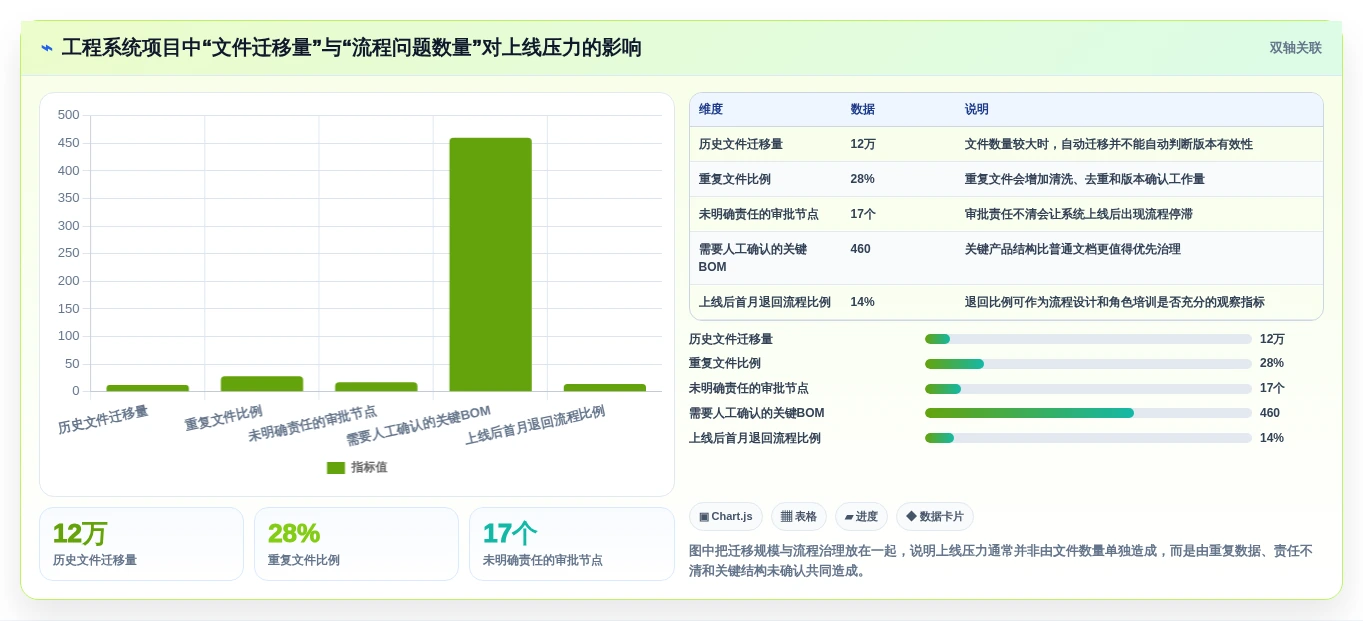The height and width of the screenshot is (621, 1363).
Task: Click the 维度 column header
Action: click(x=711, y=109)
